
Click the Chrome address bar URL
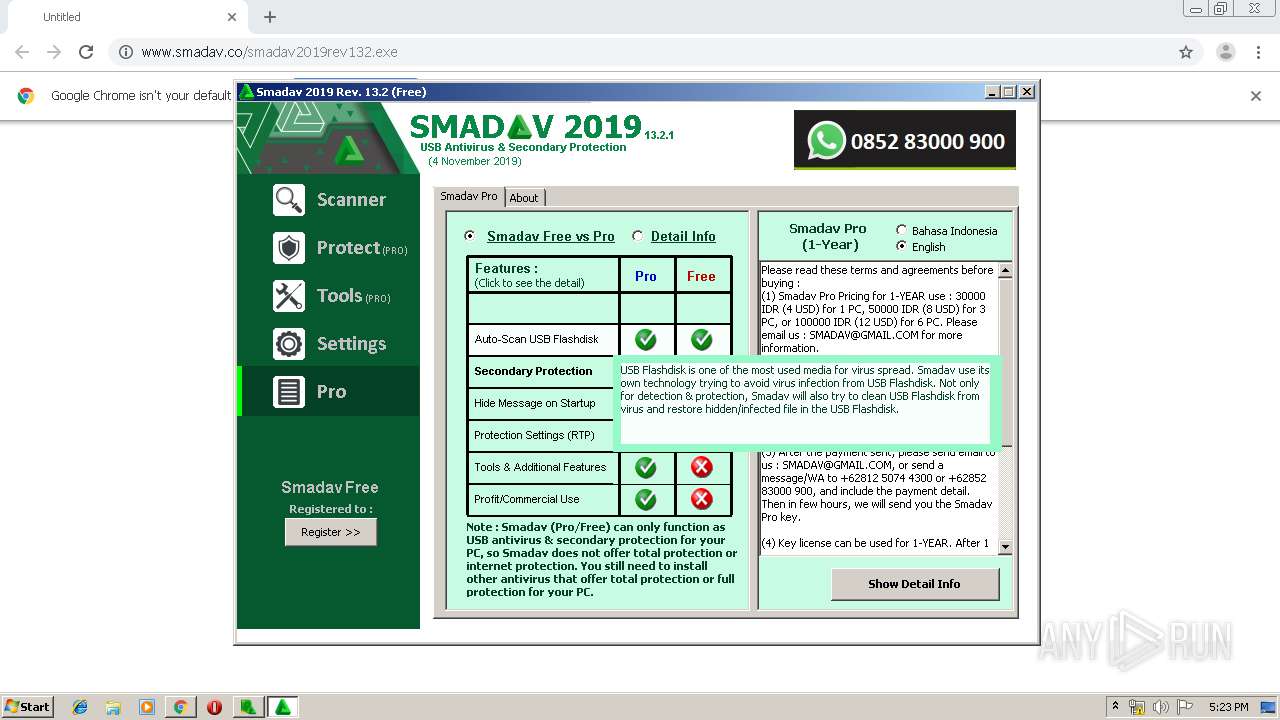(269, 52)
